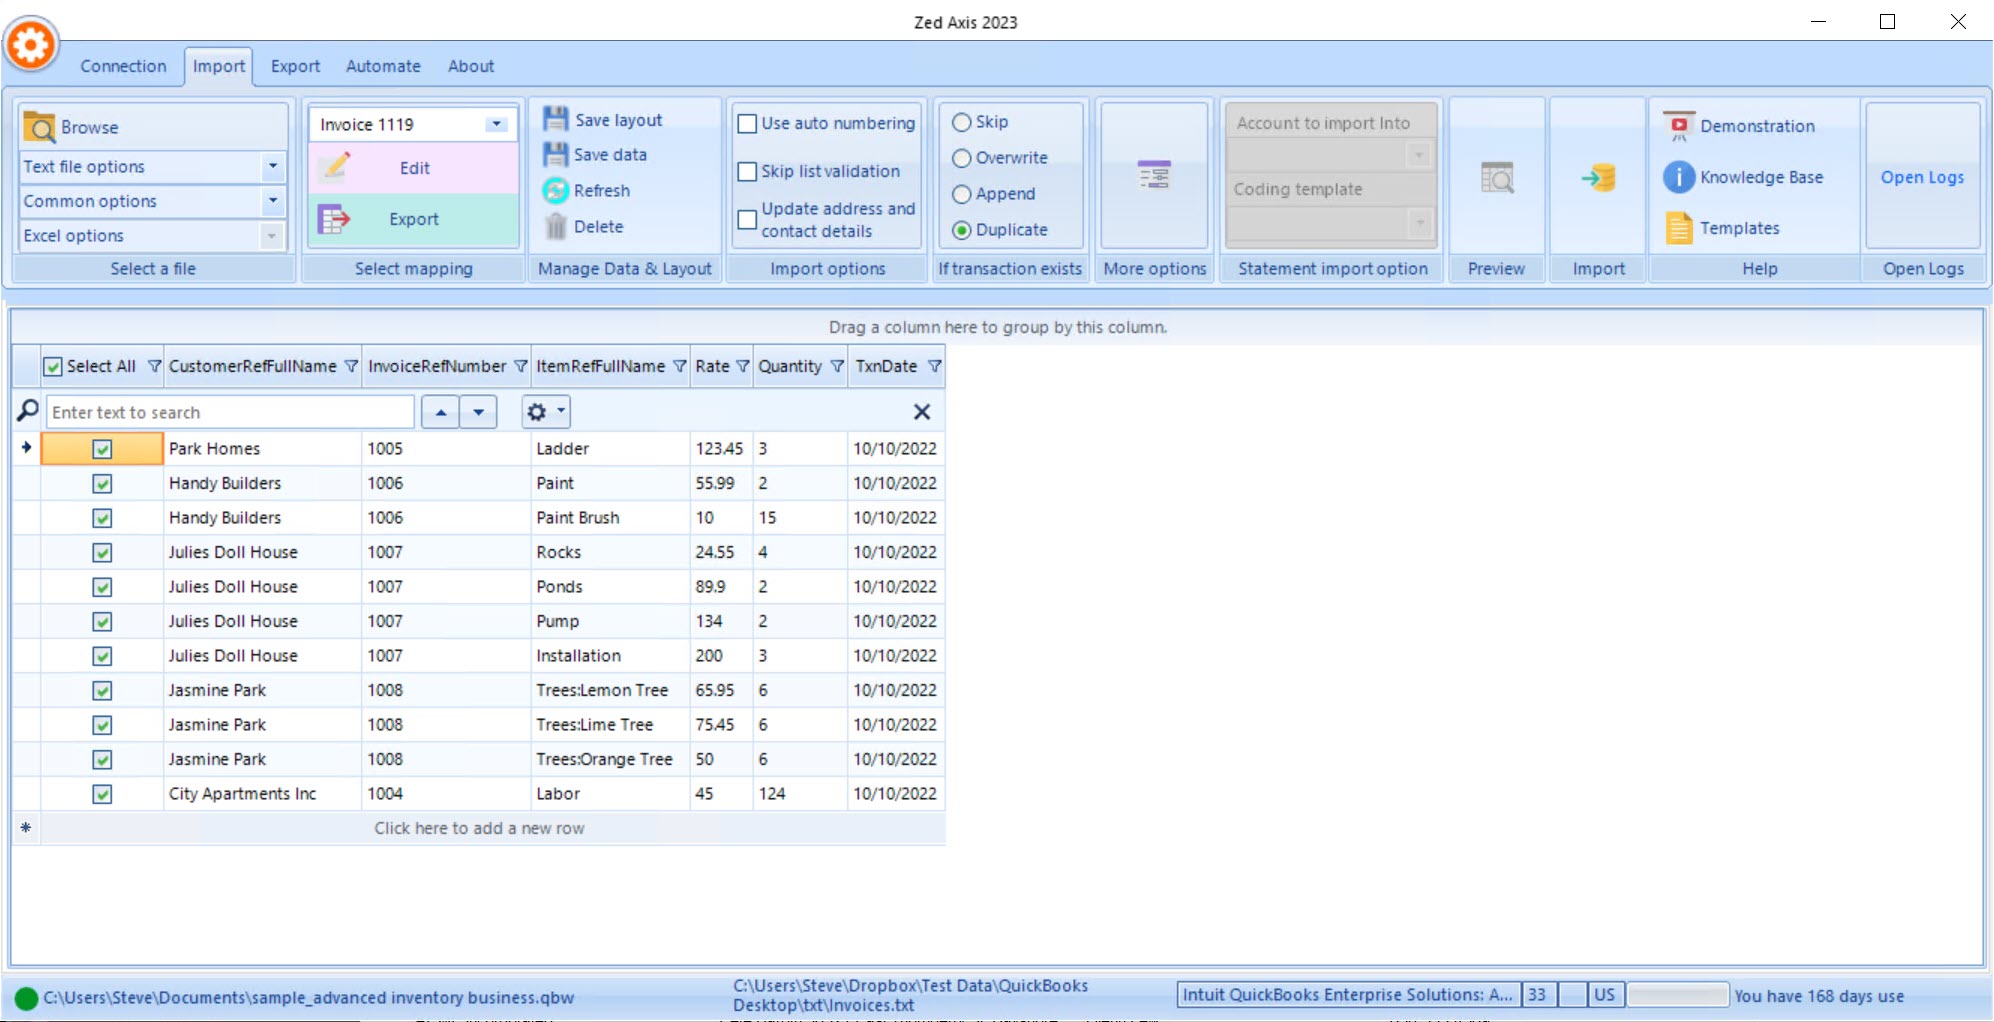Watch the Demonstration video
This screenshot has height=1022, width=1994.
(x=1680, y=126)
